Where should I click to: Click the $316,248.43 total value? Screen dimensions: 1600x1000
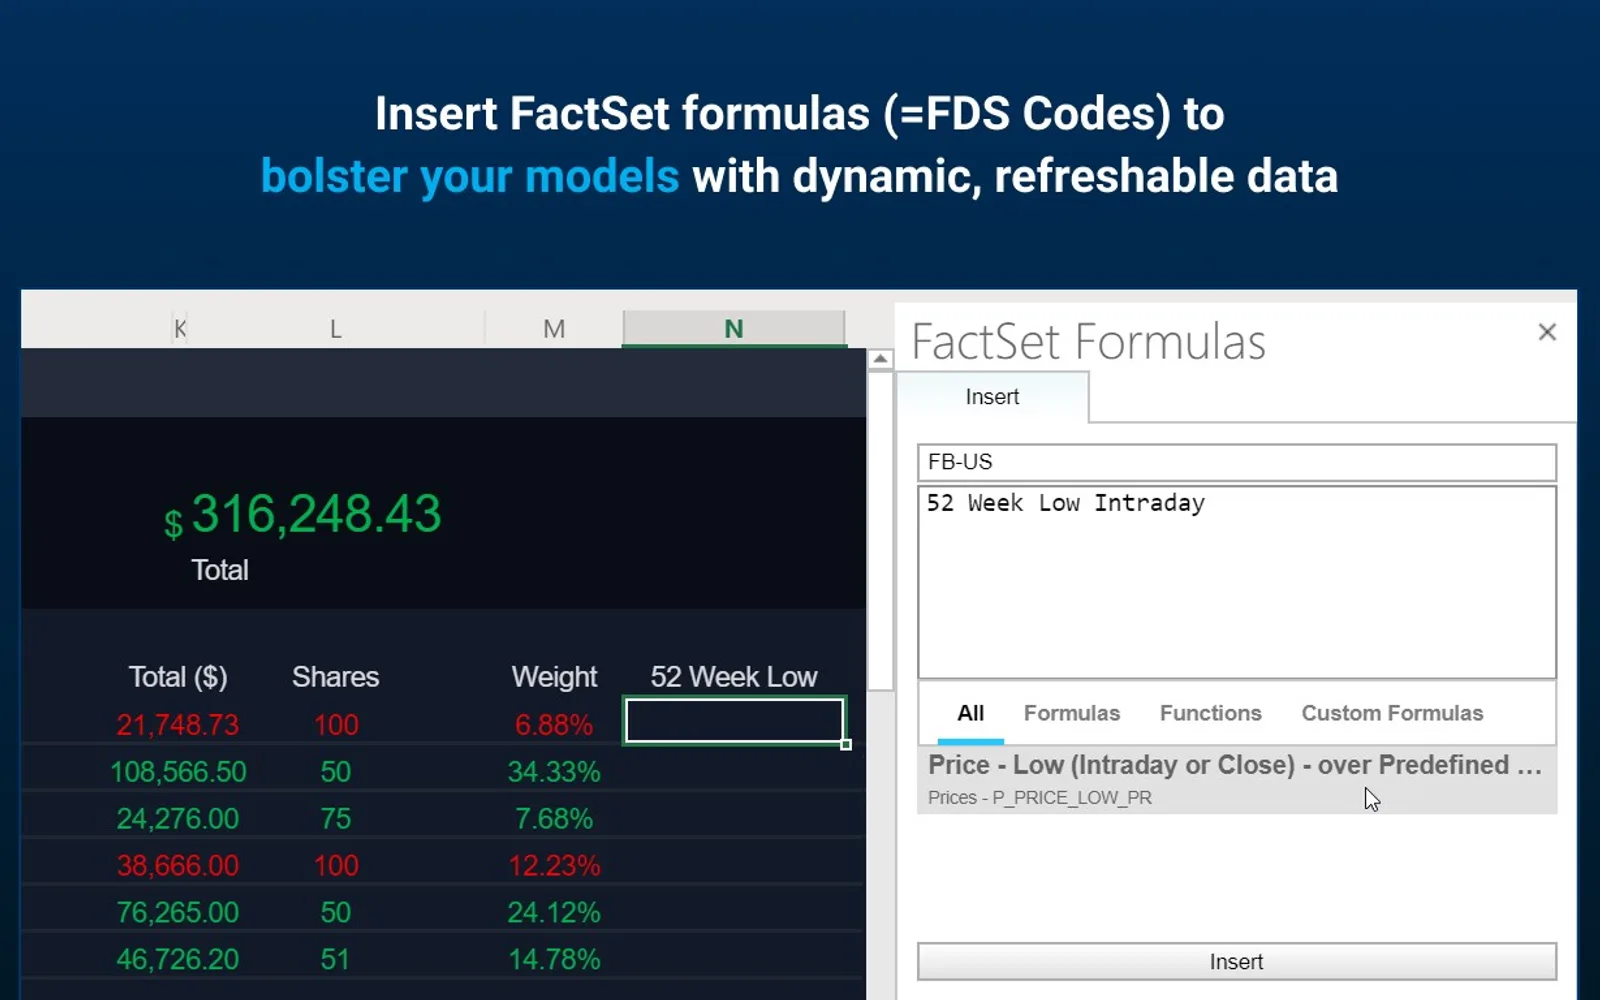(x=303, y=515)
